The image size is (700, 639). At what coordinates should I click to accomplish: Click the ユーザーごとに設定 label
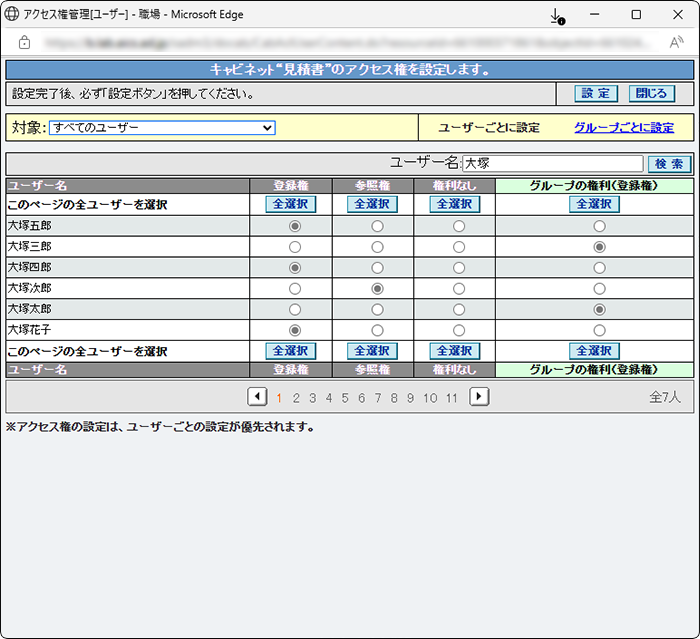pos(489,128)
